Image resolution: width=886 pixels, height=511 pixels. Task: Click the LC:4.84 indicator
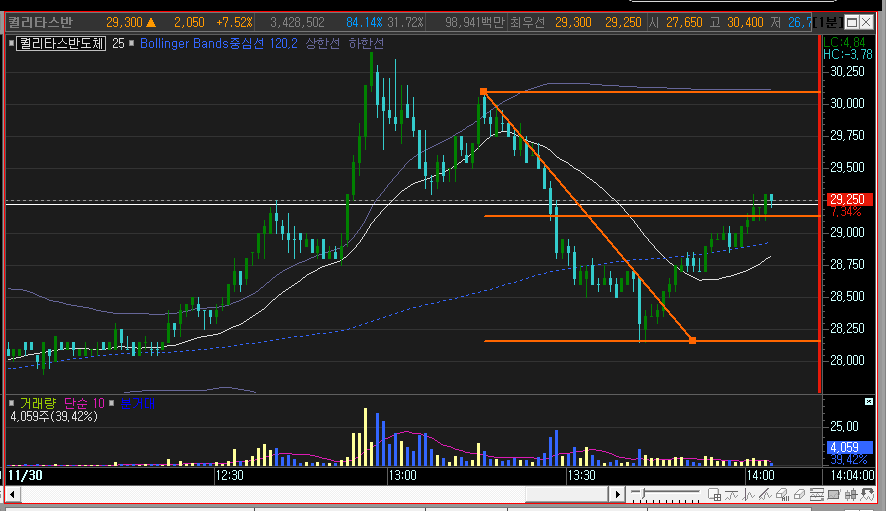(x=844, y=42)
